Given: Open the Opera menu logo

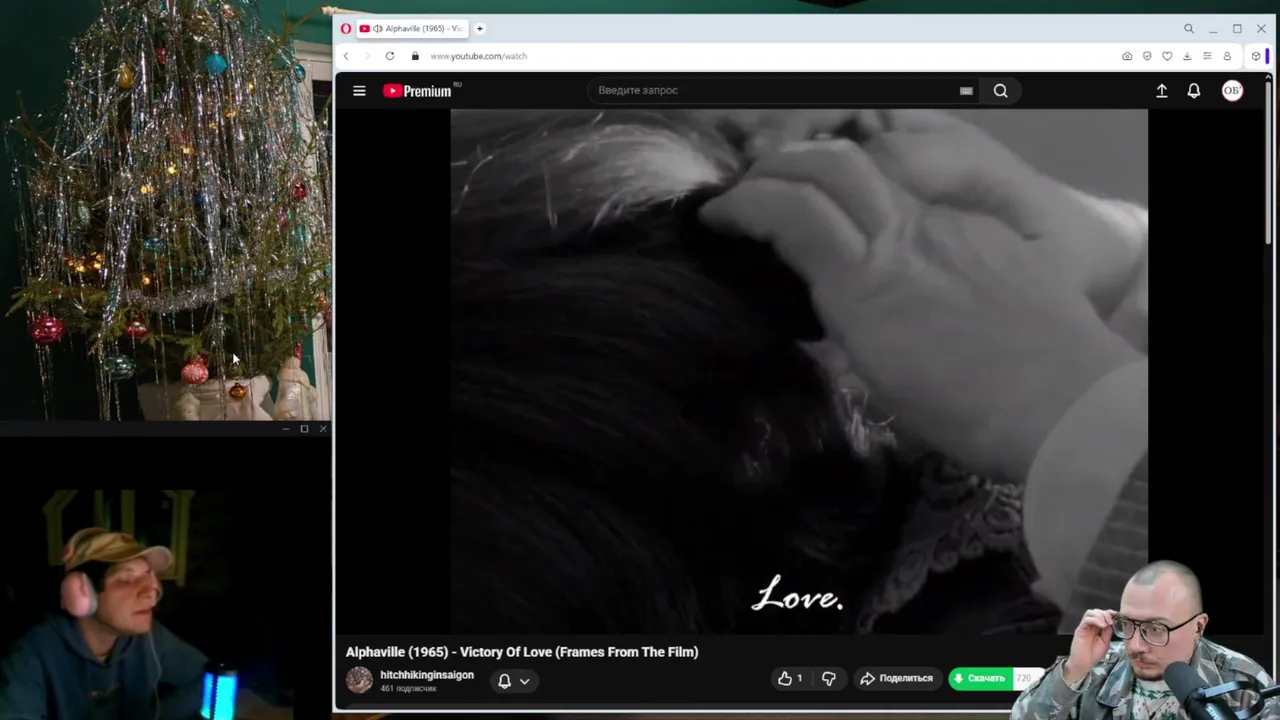Looking at the screenshot, I should coord(346,29).
